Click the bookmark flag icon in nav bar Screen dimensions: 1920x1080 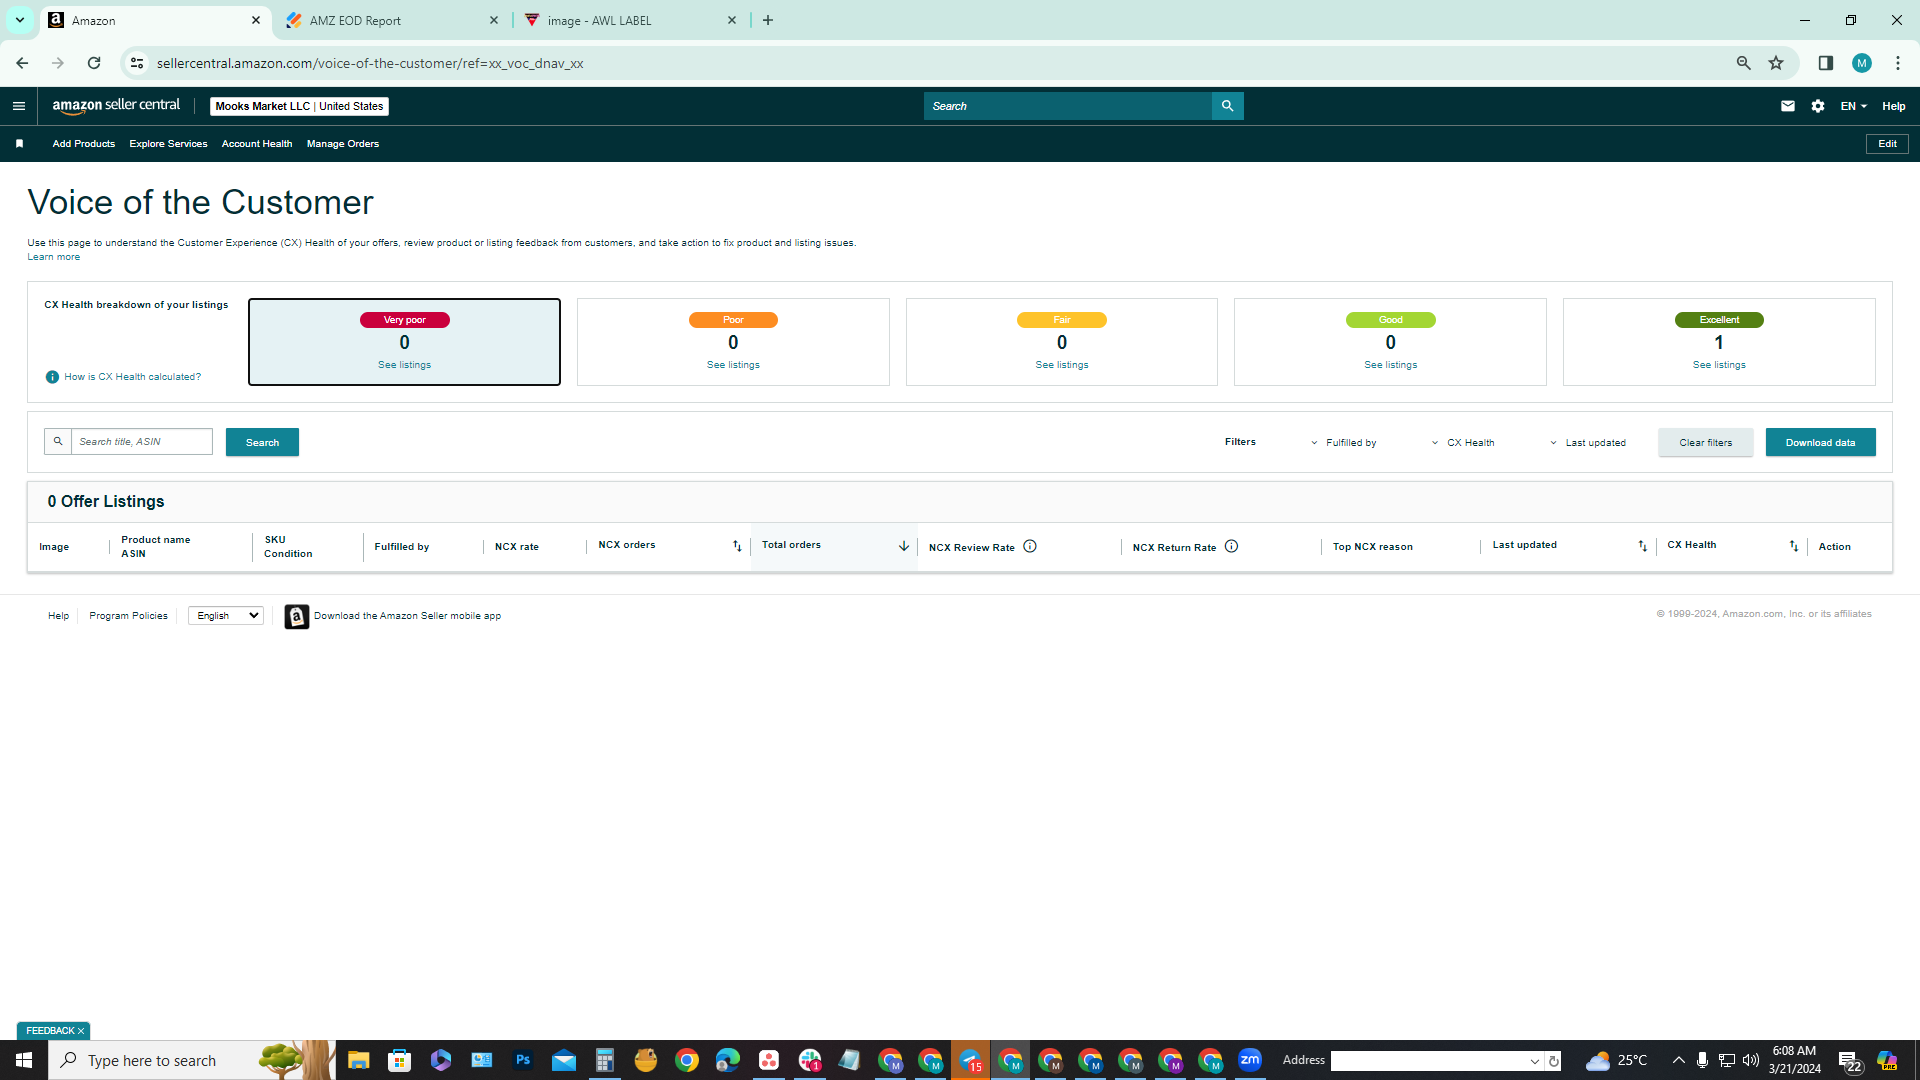pos(19,144)
